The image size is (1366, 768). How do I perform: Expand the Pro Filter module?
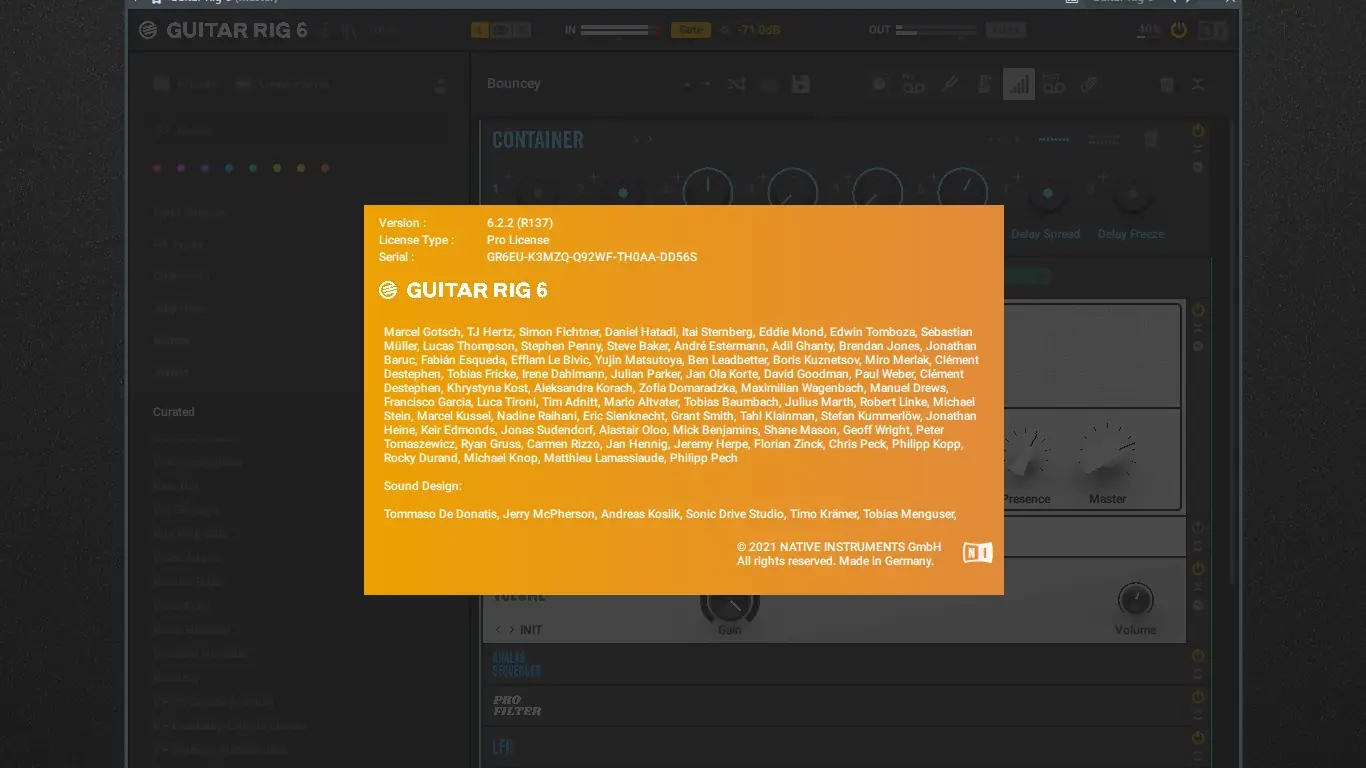(1198, 714)
